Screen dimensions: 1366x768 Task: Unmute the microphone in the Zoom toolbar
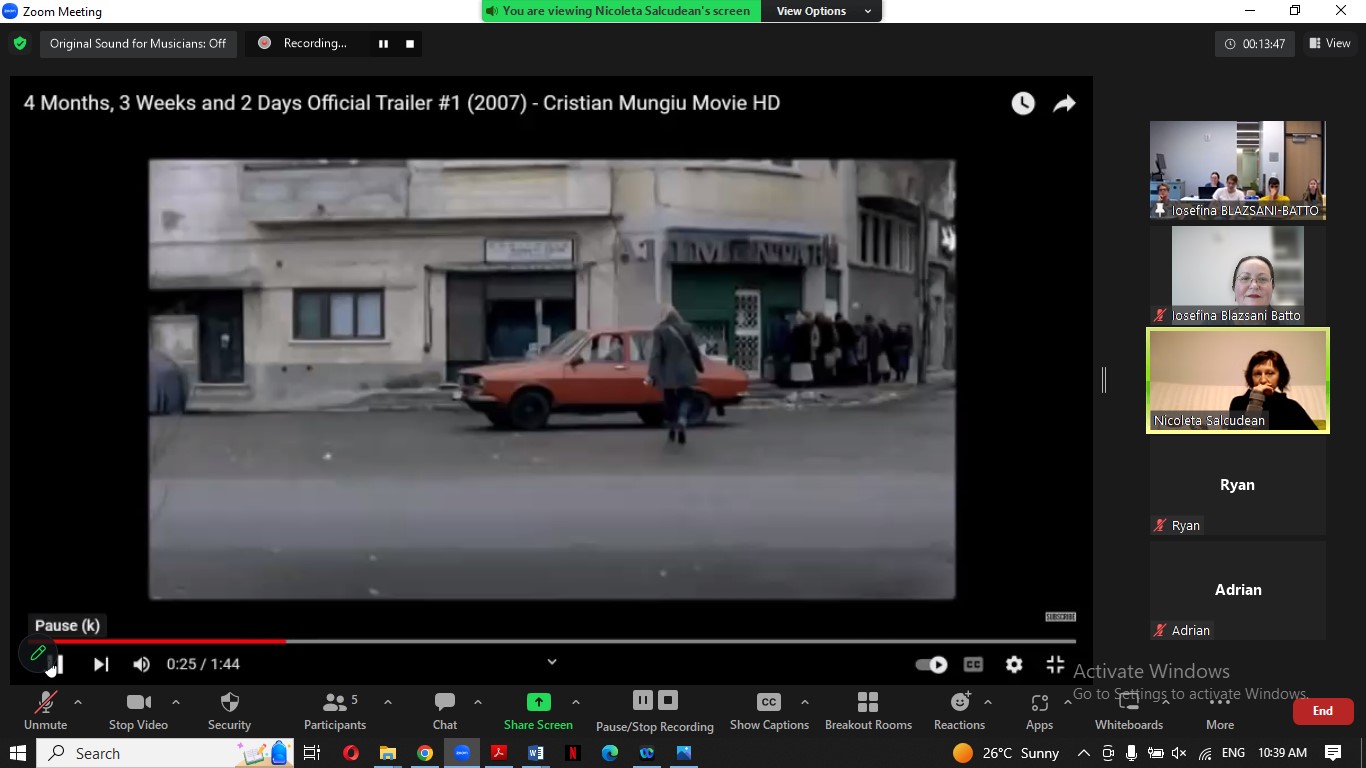45,711
